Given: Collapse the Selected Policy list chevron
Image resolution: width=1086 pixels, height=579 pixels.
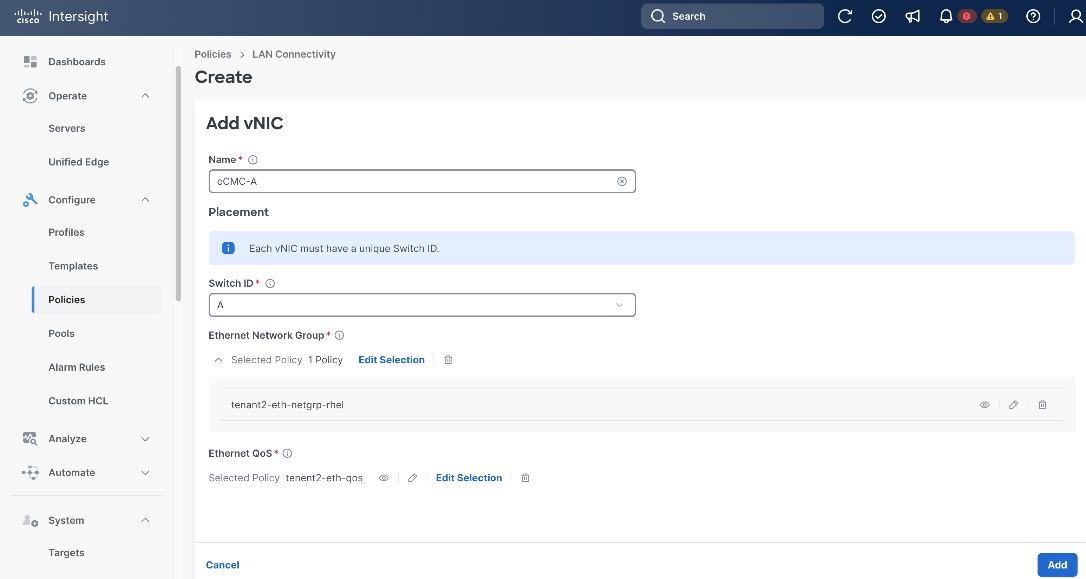Looking at the screenshot, I should [x=218, y=360].
